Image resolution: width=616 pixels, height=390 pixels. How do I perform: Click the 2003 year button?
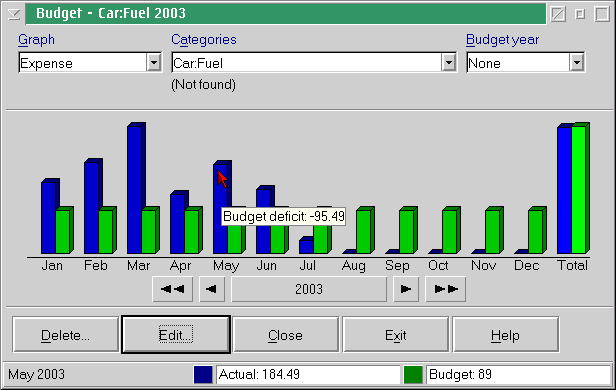[x=309, y=289]
